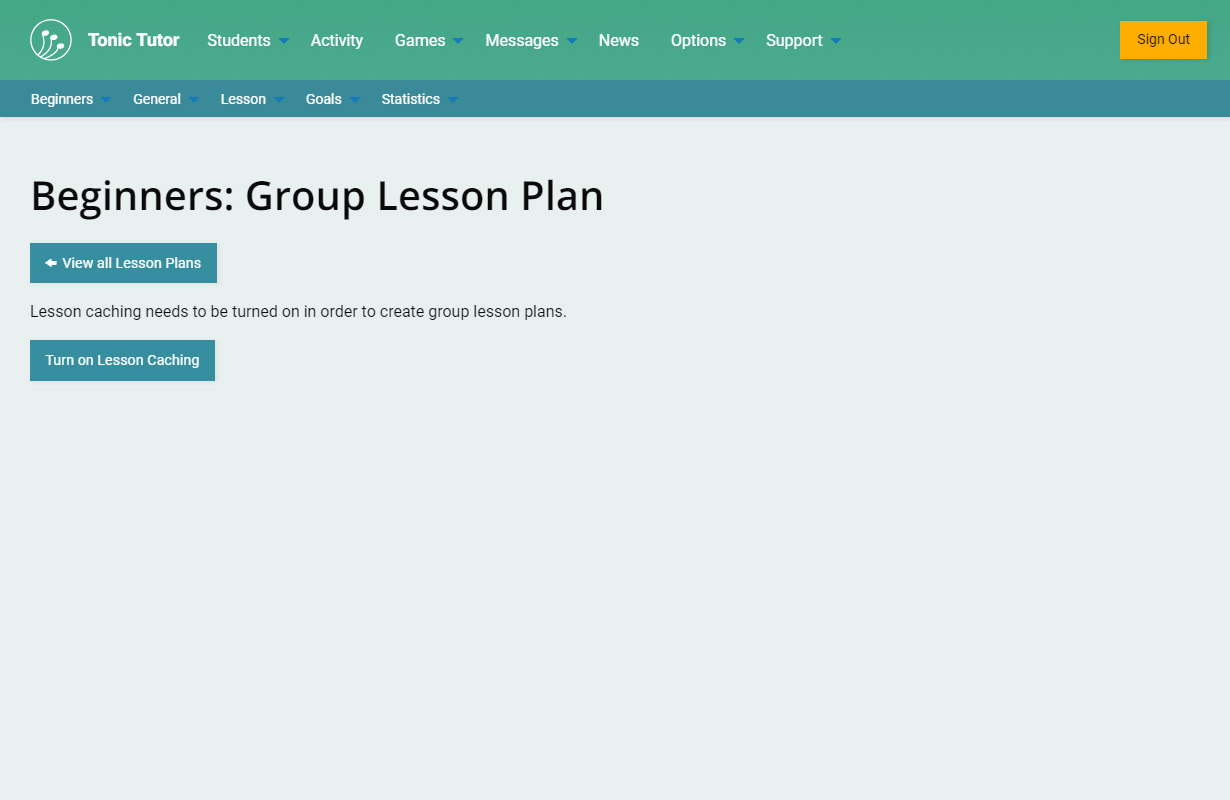Expand the Students dropdown arrow

(x=284, y=41)
